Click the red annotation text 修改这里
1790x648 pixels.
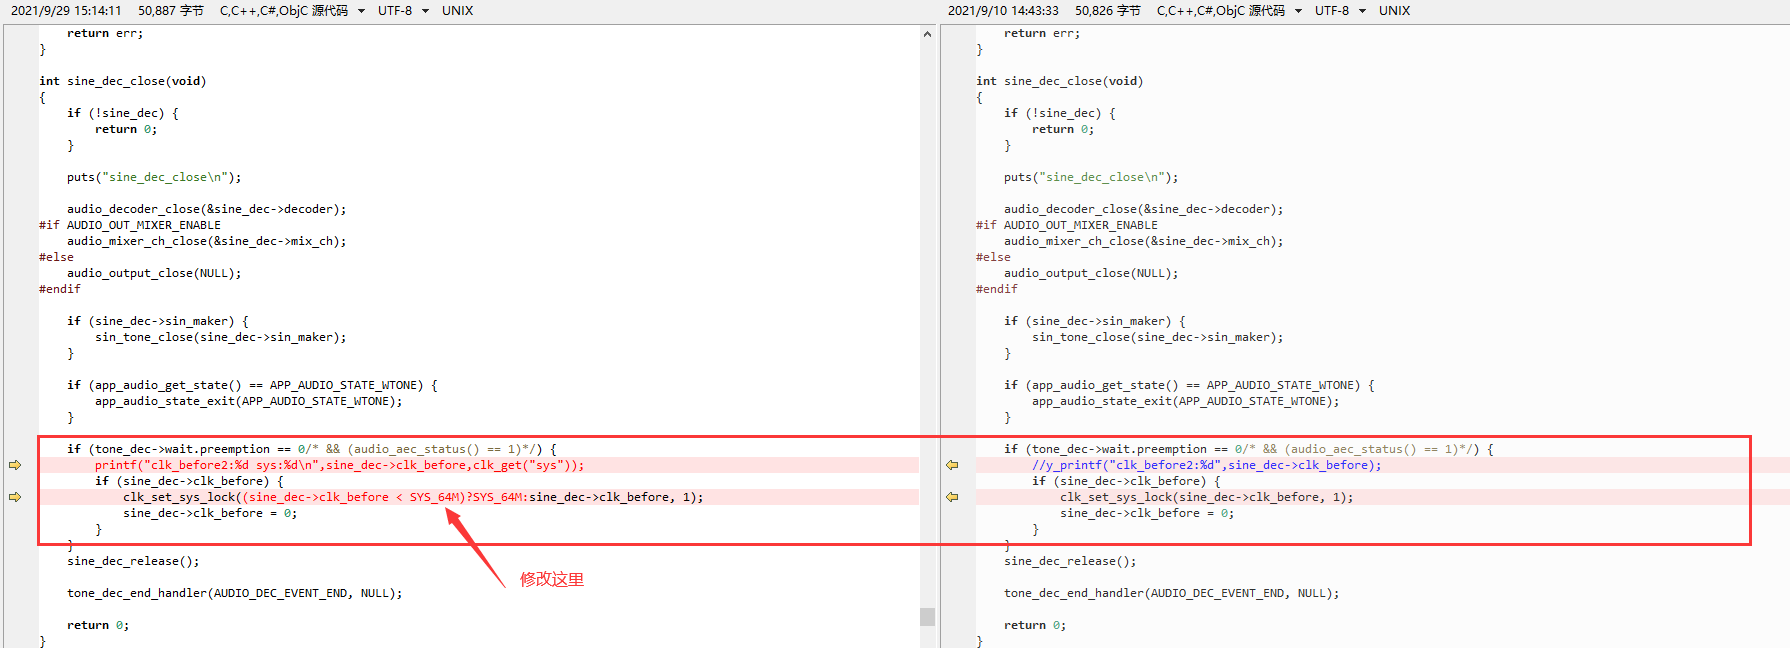(x=552, y=579)
